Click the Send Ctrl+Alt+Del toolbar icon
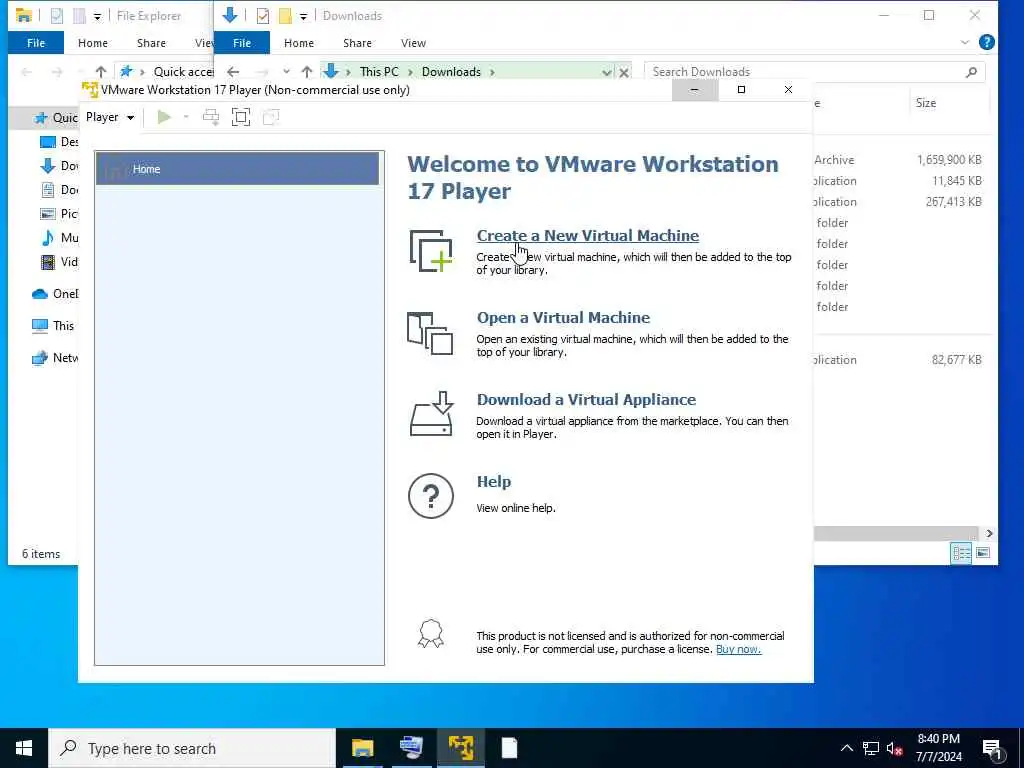This screenshot has height=768, width=1024. point(211,118)
